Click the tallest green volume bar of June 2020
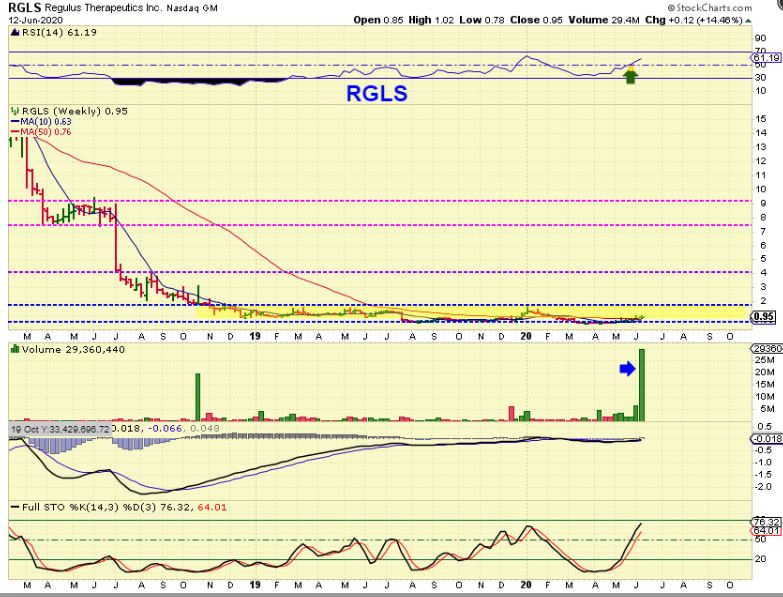Viewport: 783px width, 597px height. tap(642, 385)
